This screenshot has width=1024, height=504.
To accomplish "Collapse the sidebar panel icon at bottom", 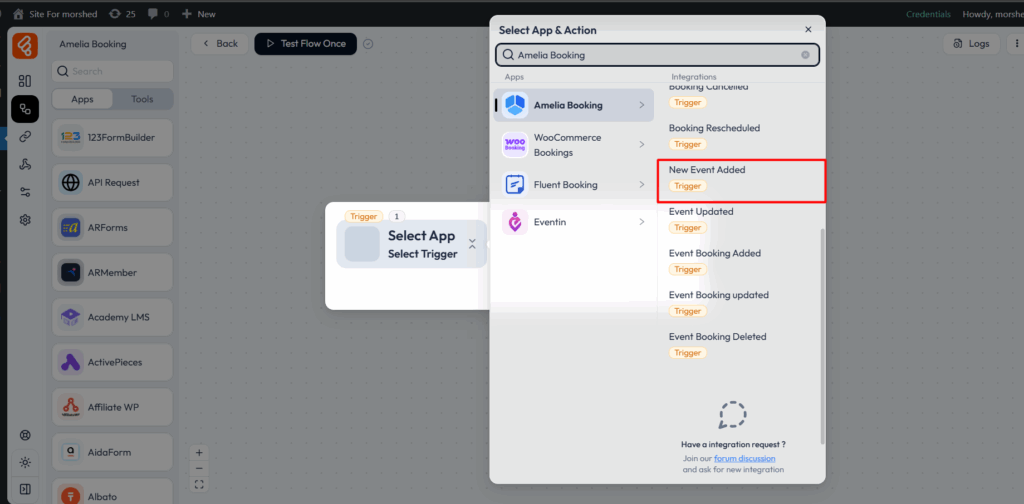I will (x=25, y=489).
